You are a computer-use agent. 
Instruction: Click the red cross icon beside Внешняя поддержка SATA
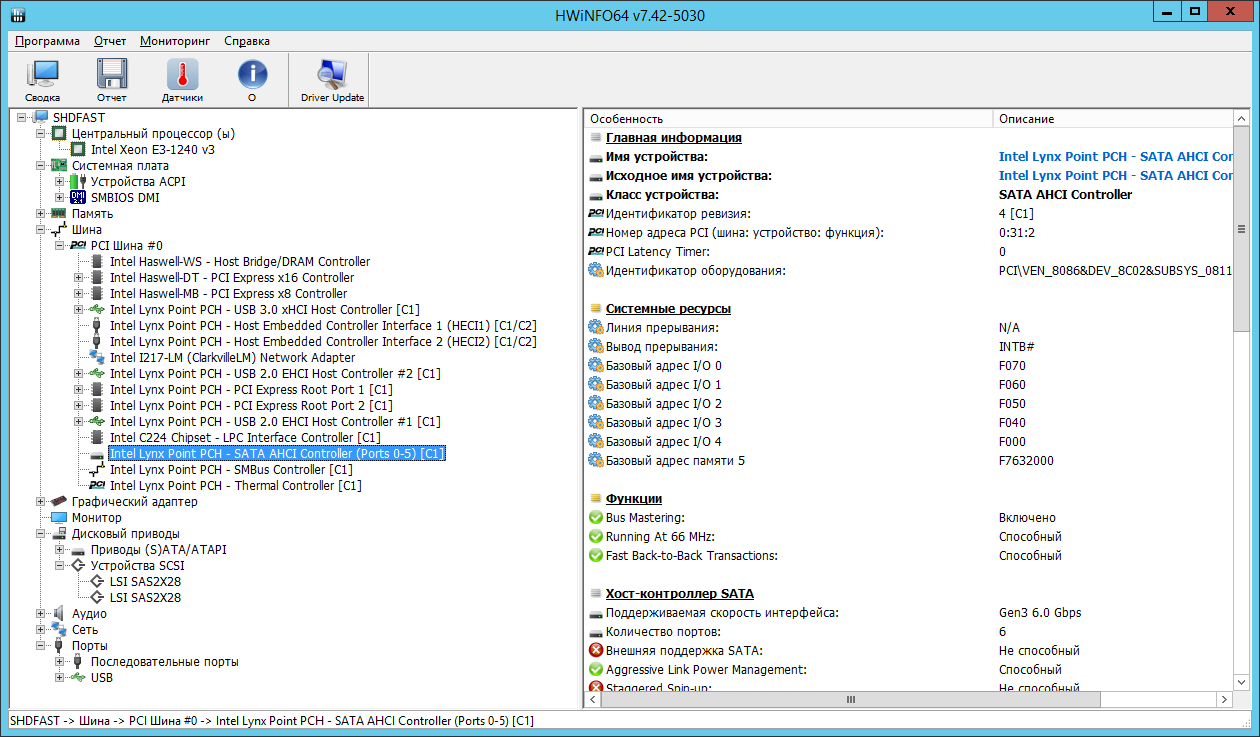pyautogui.click(x=596, y=651)
